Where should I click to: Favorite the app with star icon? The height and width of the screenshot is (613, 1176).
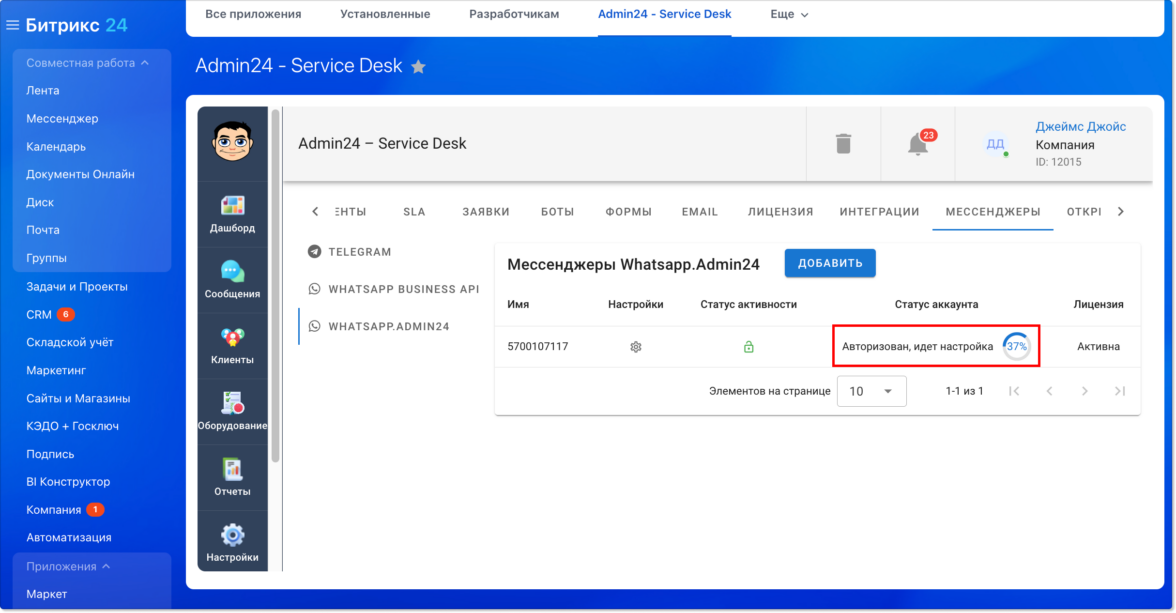[419, 67]
